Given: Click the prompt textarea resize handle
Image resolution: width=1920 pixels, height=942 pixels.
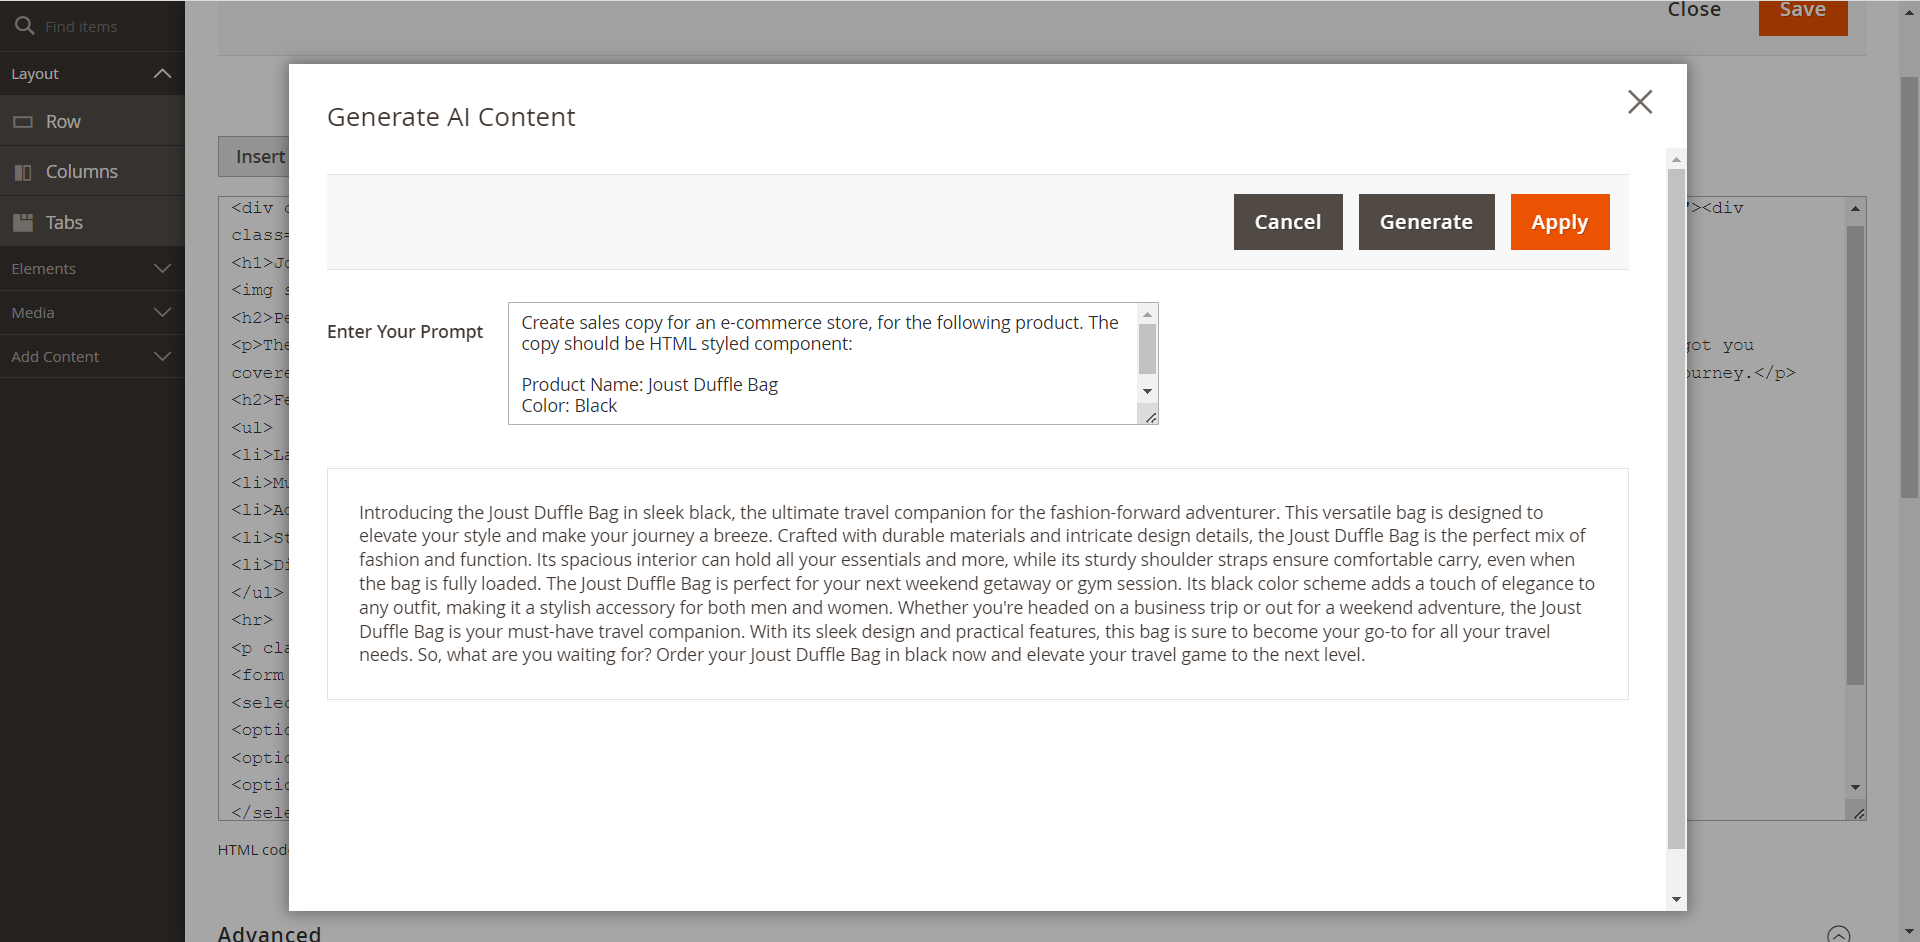Looking at the screenshot, I should 1151,418.
